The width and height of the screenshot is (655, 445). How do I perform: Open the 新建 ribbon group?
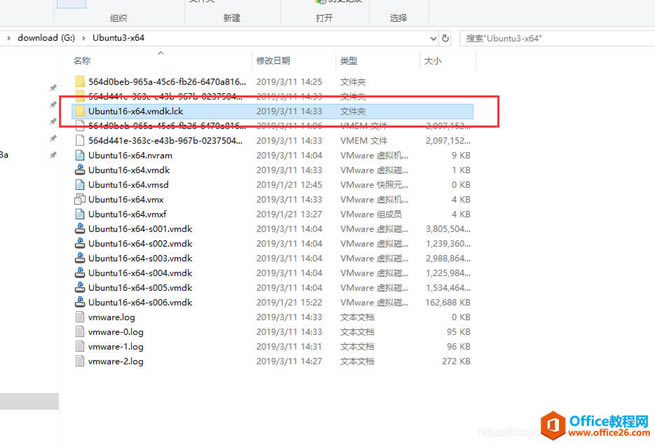click(232, 18)
